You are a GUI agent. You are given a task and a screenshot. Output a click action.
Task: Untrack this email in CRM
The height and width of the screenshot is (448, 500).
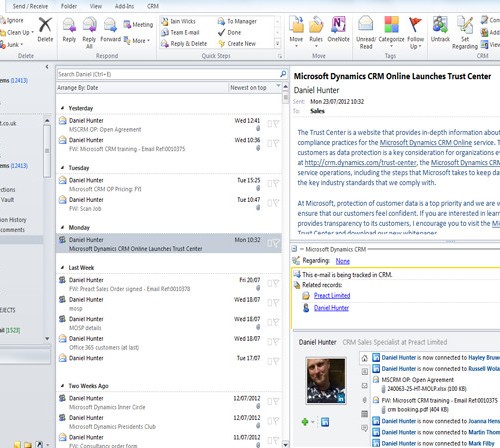point(440,25)
